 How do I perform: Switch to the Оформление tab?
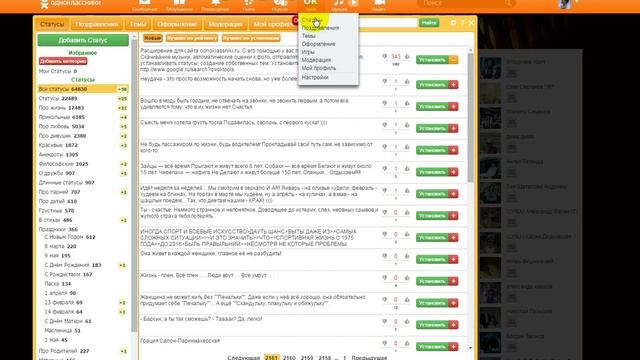tap(177, 24)
